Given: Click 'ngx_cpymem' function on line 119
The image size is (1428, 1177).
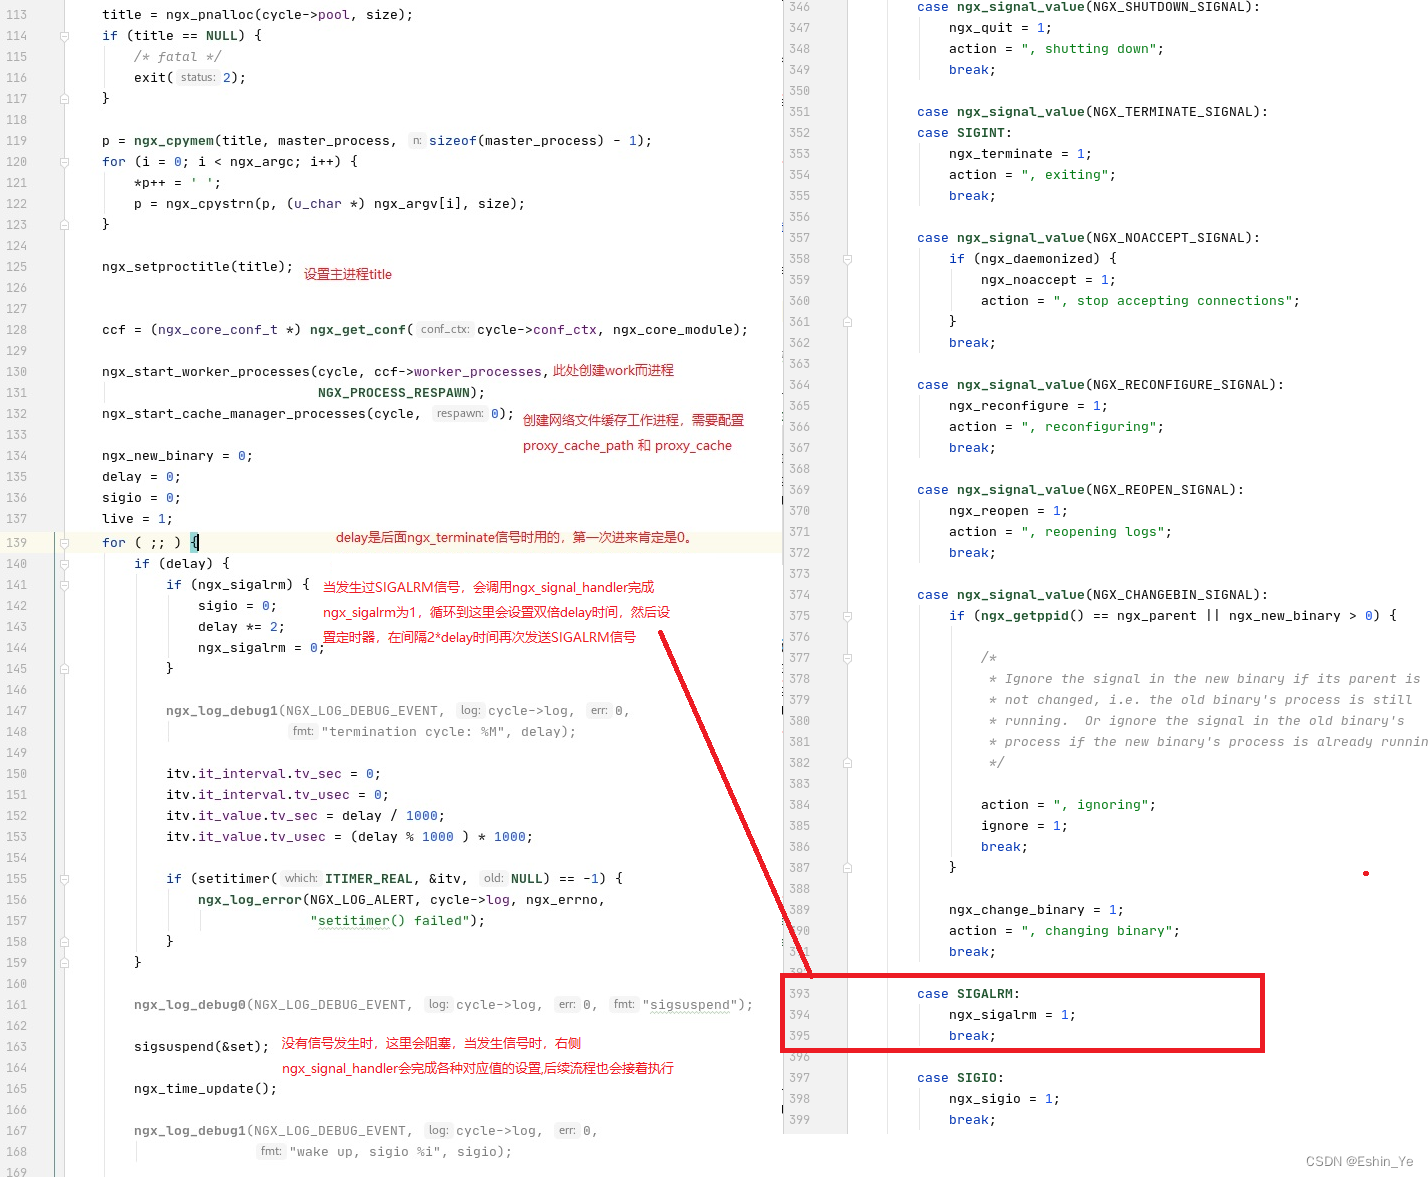Looking at the screenshot, I should coord(174,141).
